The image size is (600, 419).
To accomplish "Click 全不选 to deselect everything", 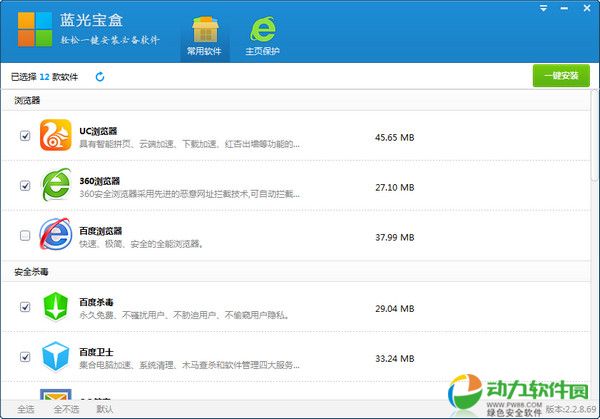I will [x=65, y=409].
